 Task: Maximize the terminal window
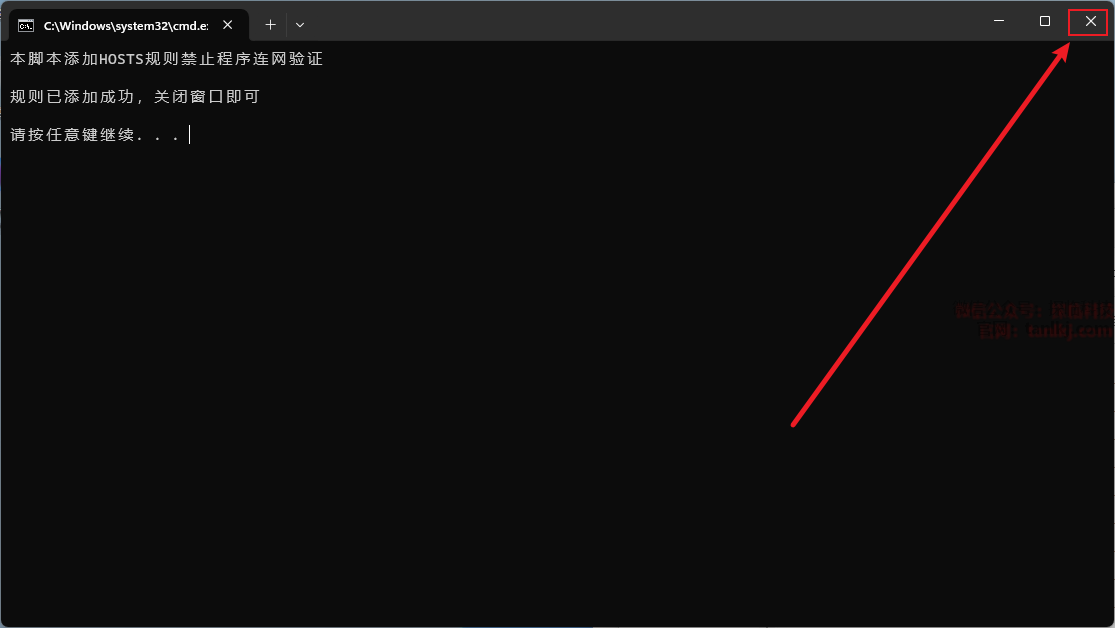1045,21
